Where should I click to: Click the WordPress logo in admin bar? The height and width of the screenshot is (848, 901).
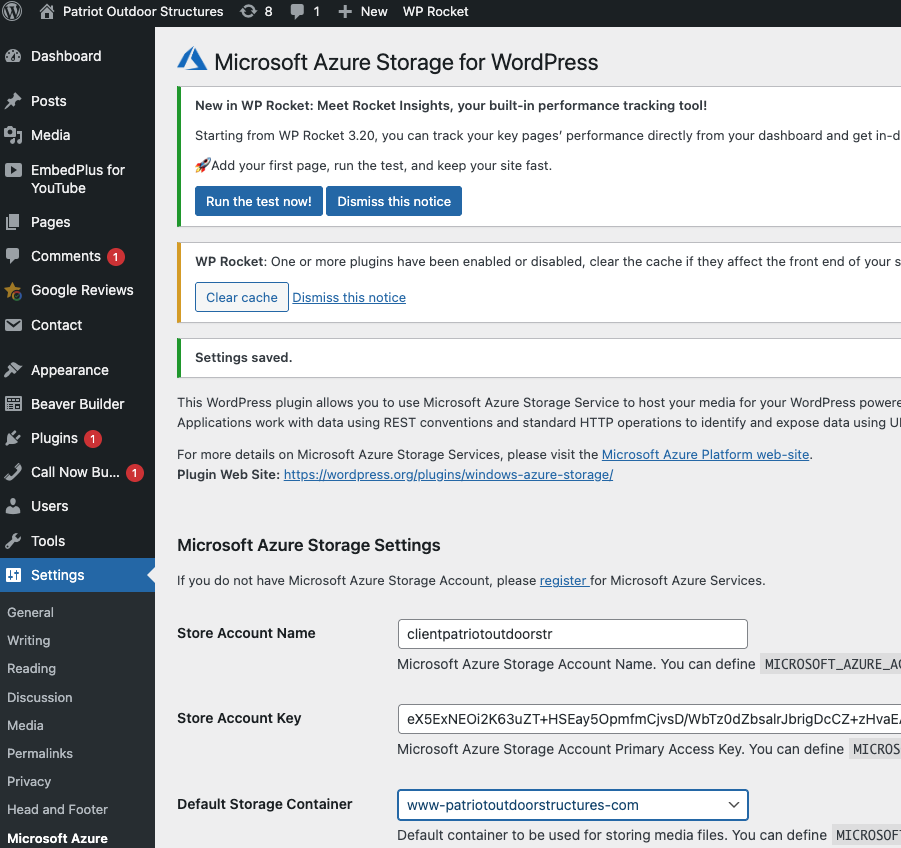tap(12, 12)
